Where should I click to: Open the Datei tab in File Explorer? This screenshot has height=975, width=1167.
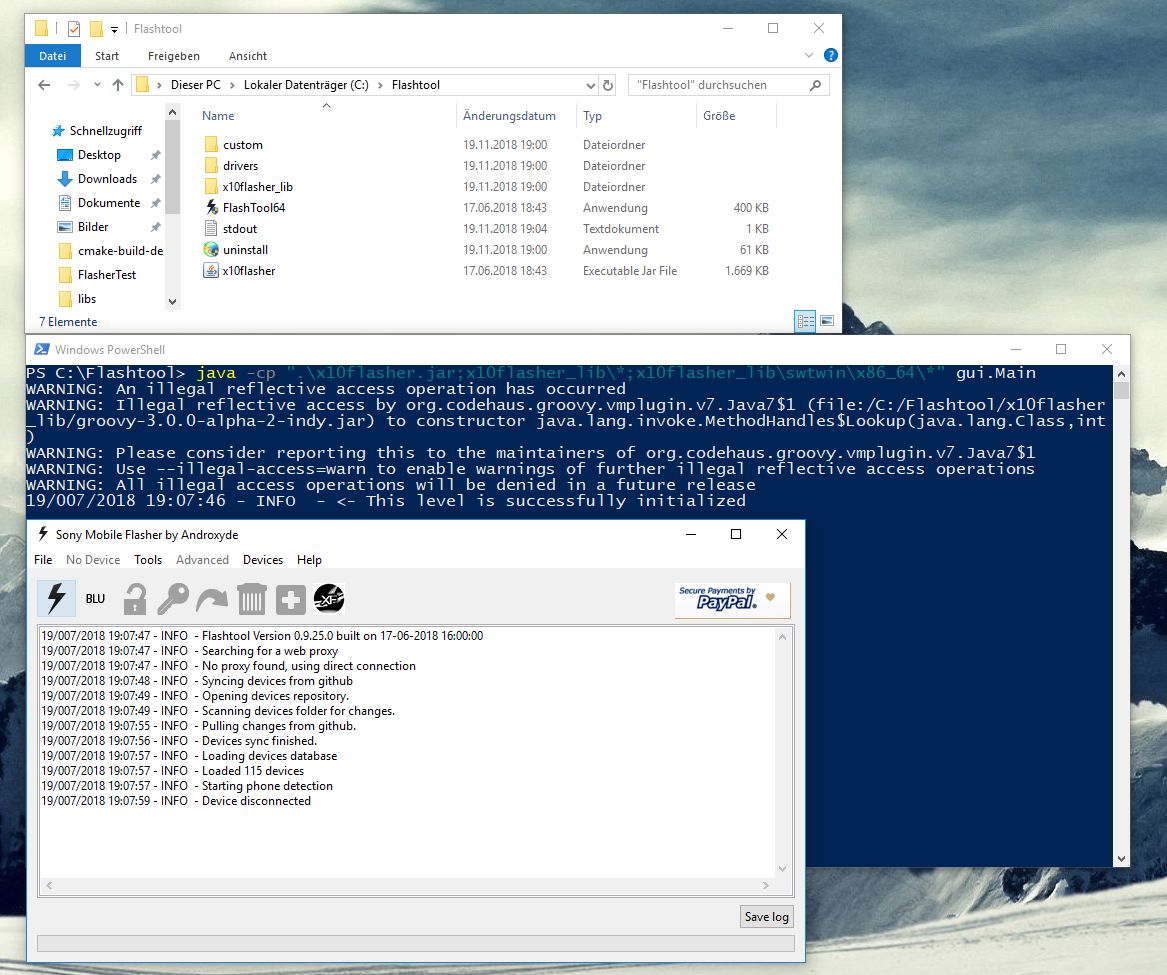[52, 56]
